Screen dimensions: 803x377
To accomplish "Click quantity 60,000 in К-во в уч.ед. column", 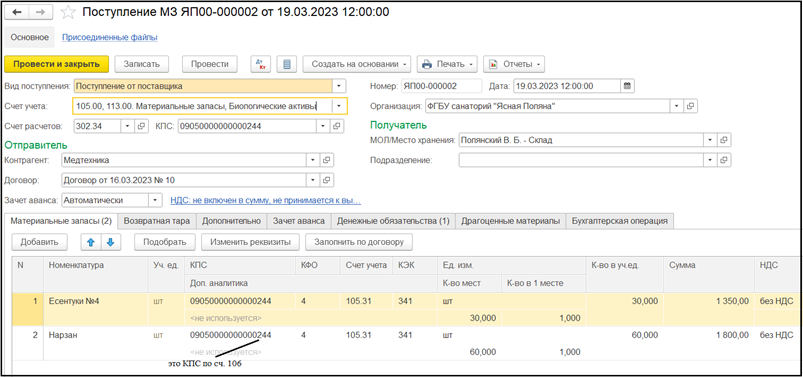I will pyautogui.click(x=624, y=343).
